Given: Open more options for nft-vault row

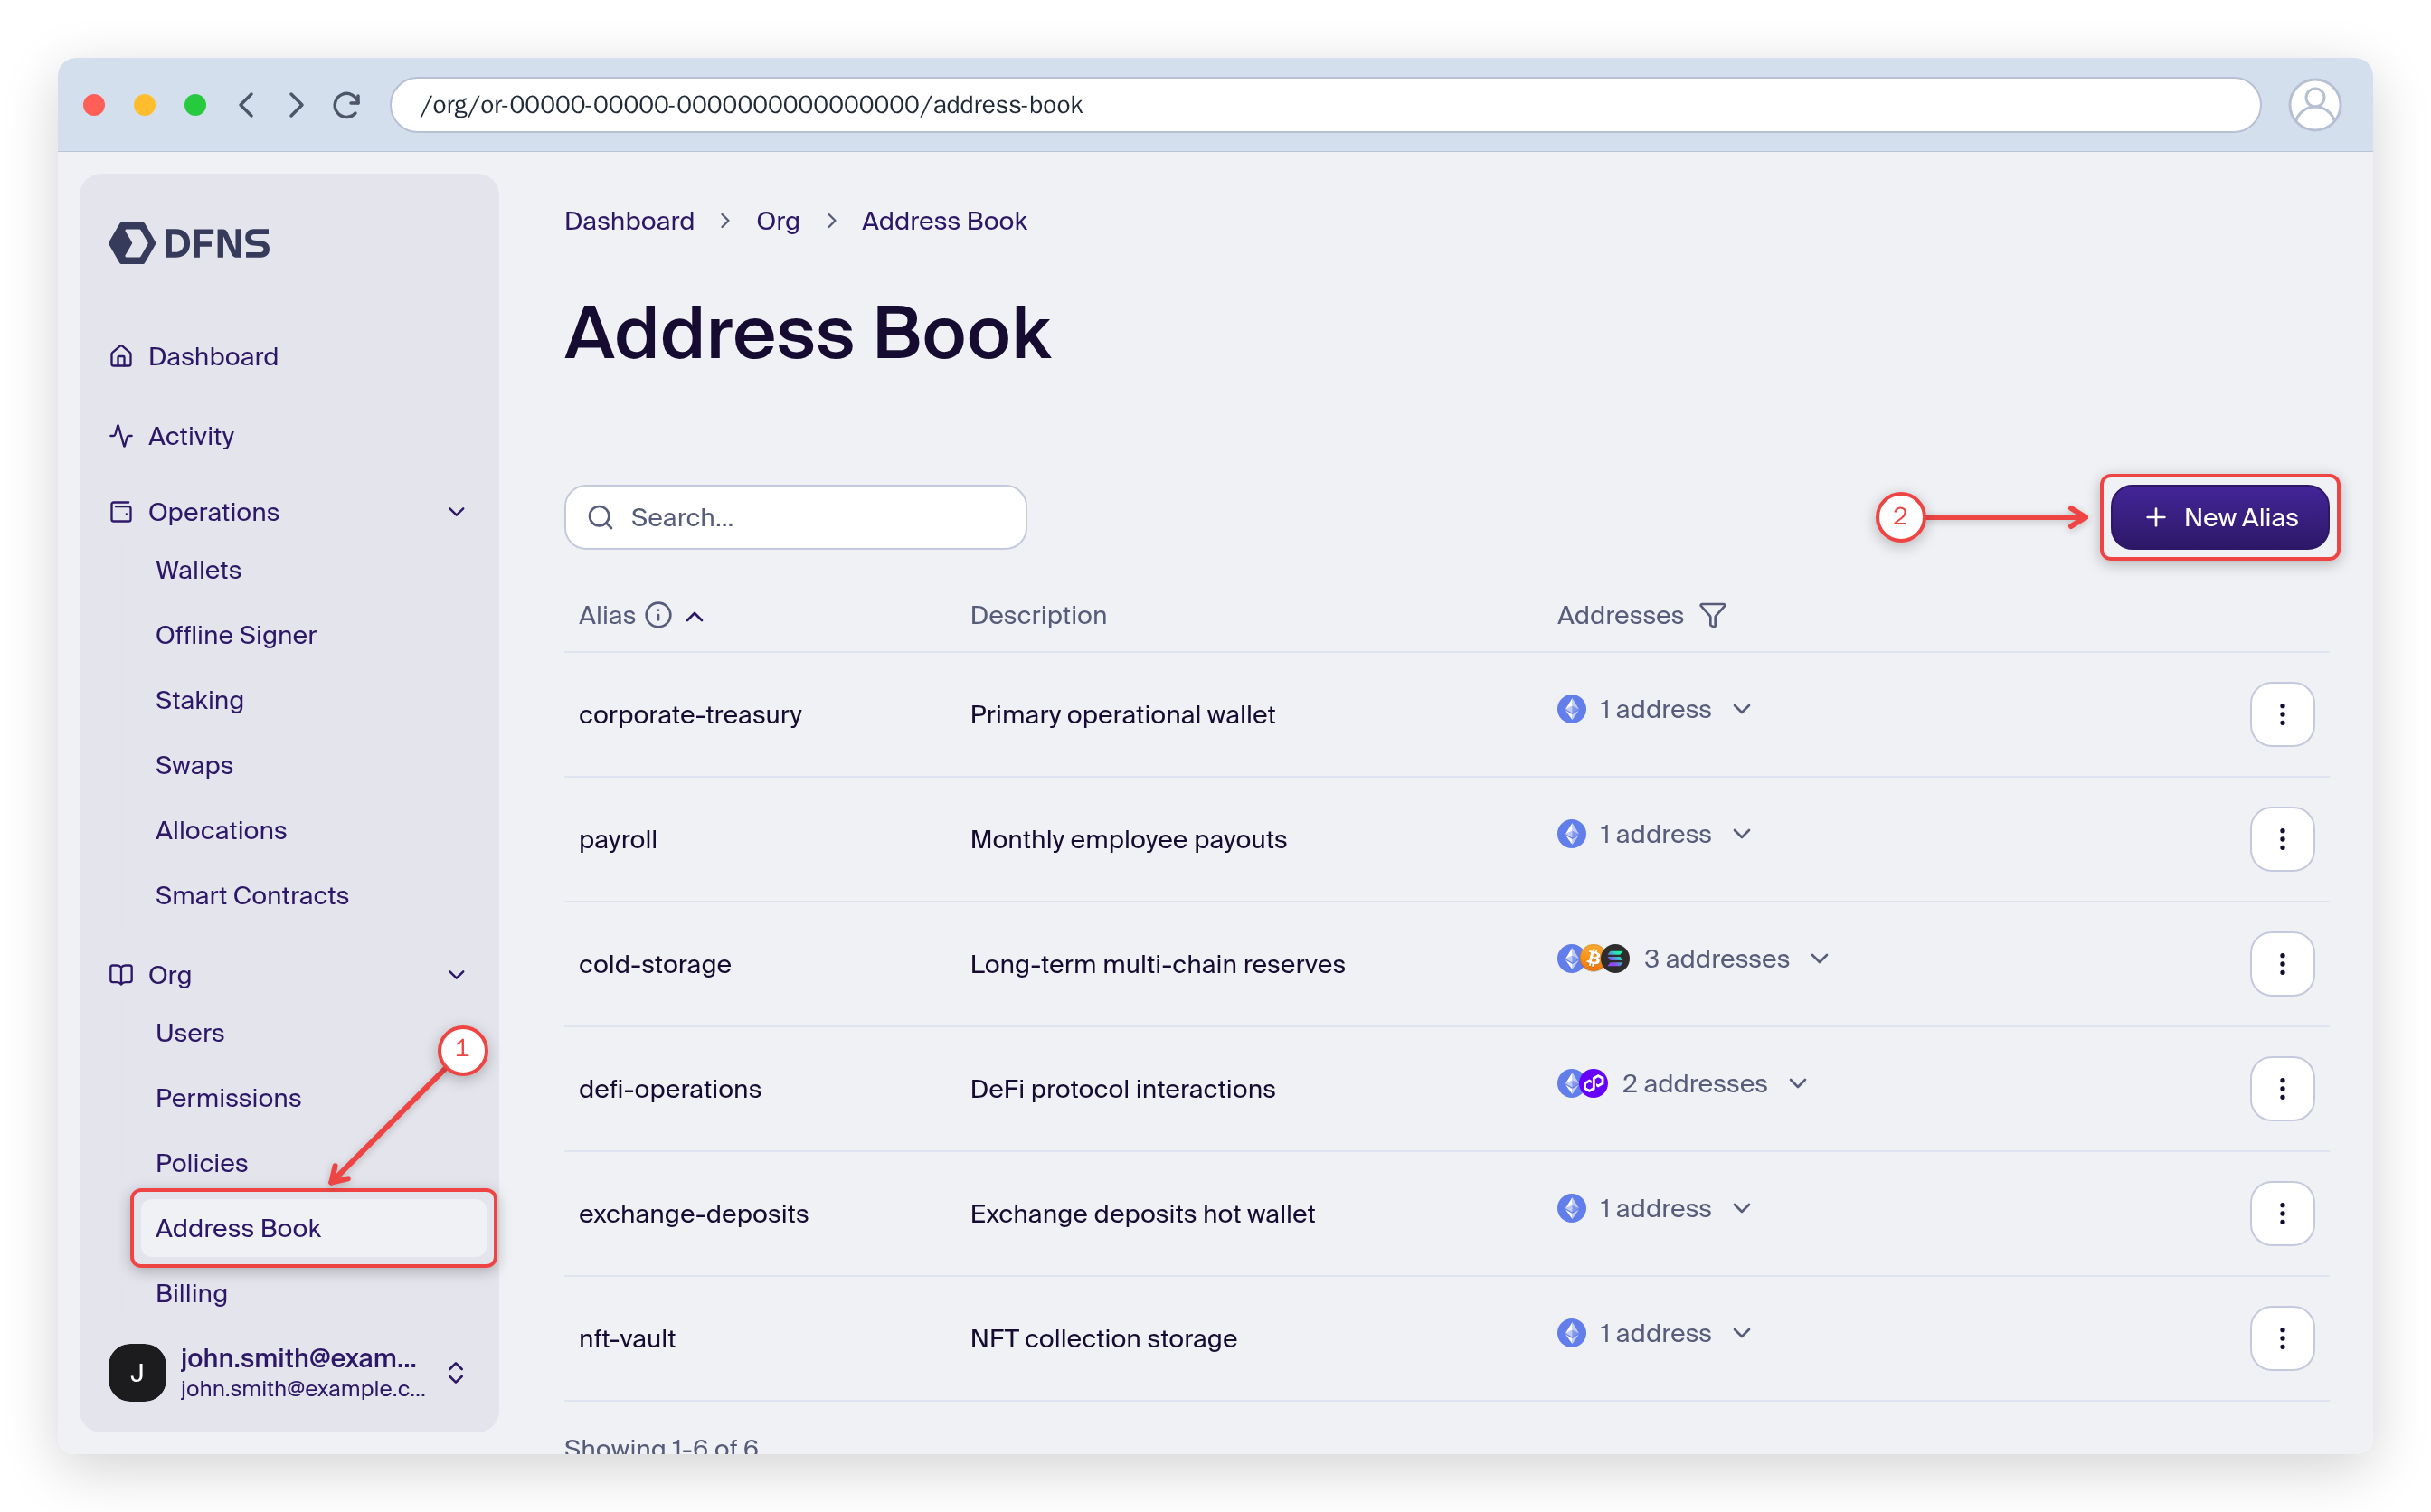Looking at the screenshot, I should coord(2282,1338).
